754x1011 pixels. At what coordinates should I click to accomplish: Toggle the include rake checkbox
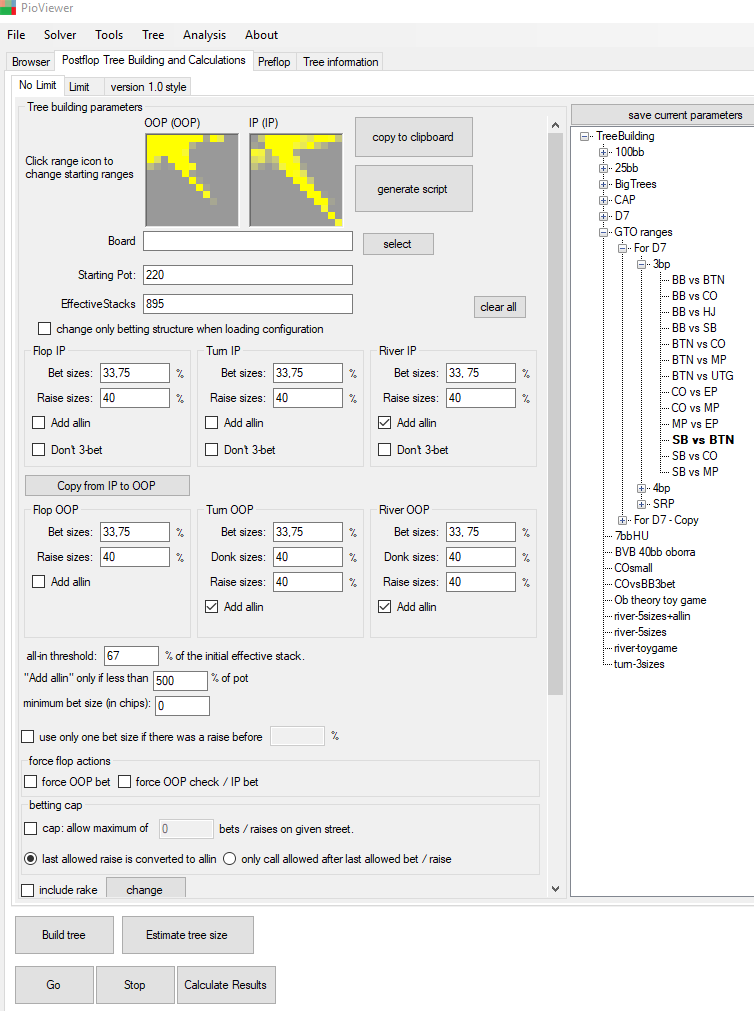point(28,890)
